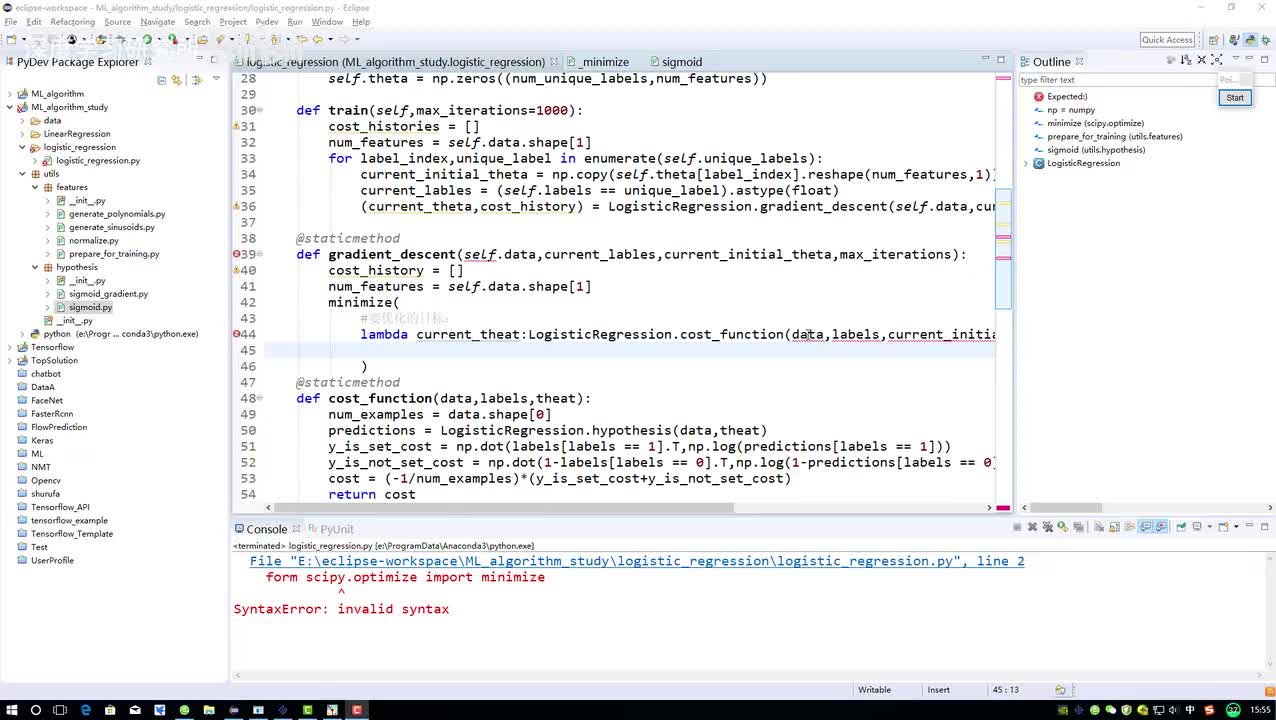The image size is (1276, 720).
Task: Toggle code folding at line 30
Action: [260, 110]
